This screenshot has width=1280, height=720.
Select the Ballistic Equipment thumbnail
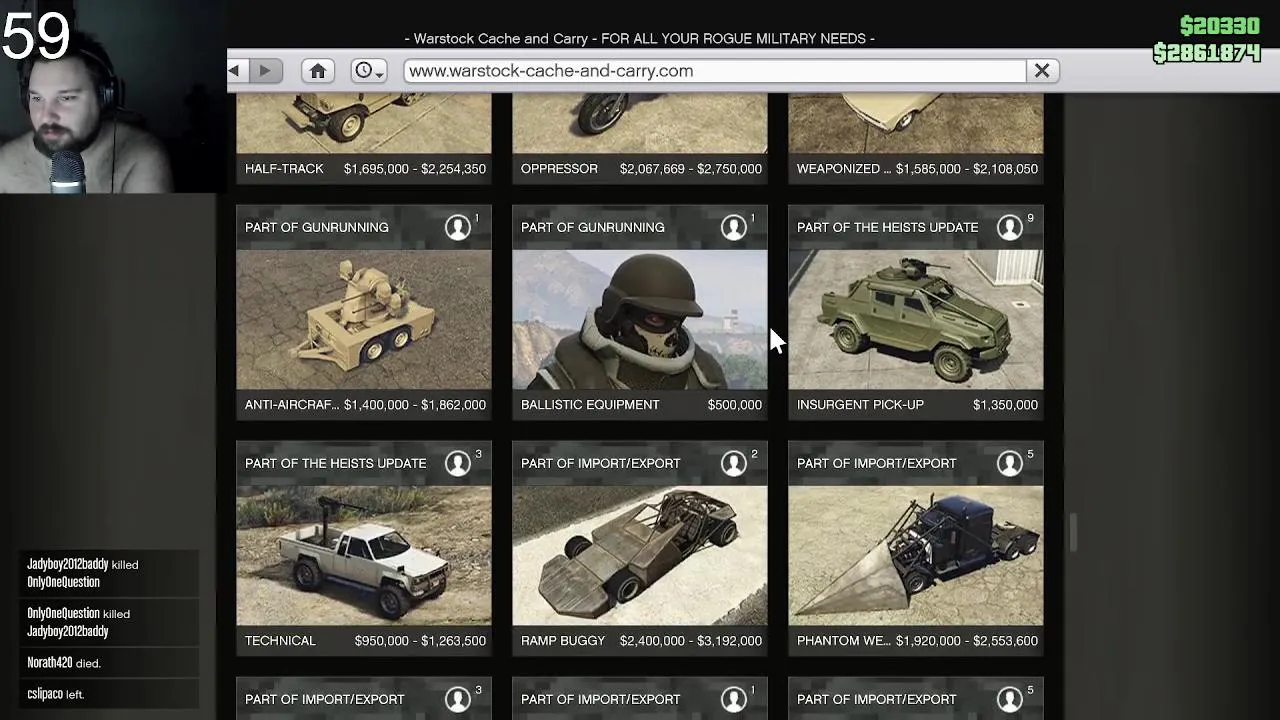coord(640,319)
